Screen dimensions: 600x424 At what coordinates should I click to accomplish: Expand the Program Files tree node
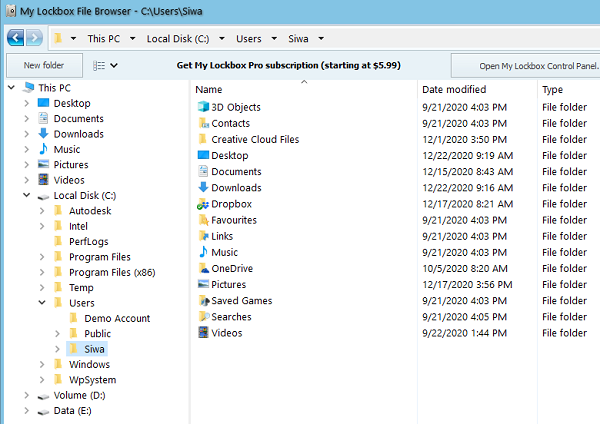click(x=42, y=257)
